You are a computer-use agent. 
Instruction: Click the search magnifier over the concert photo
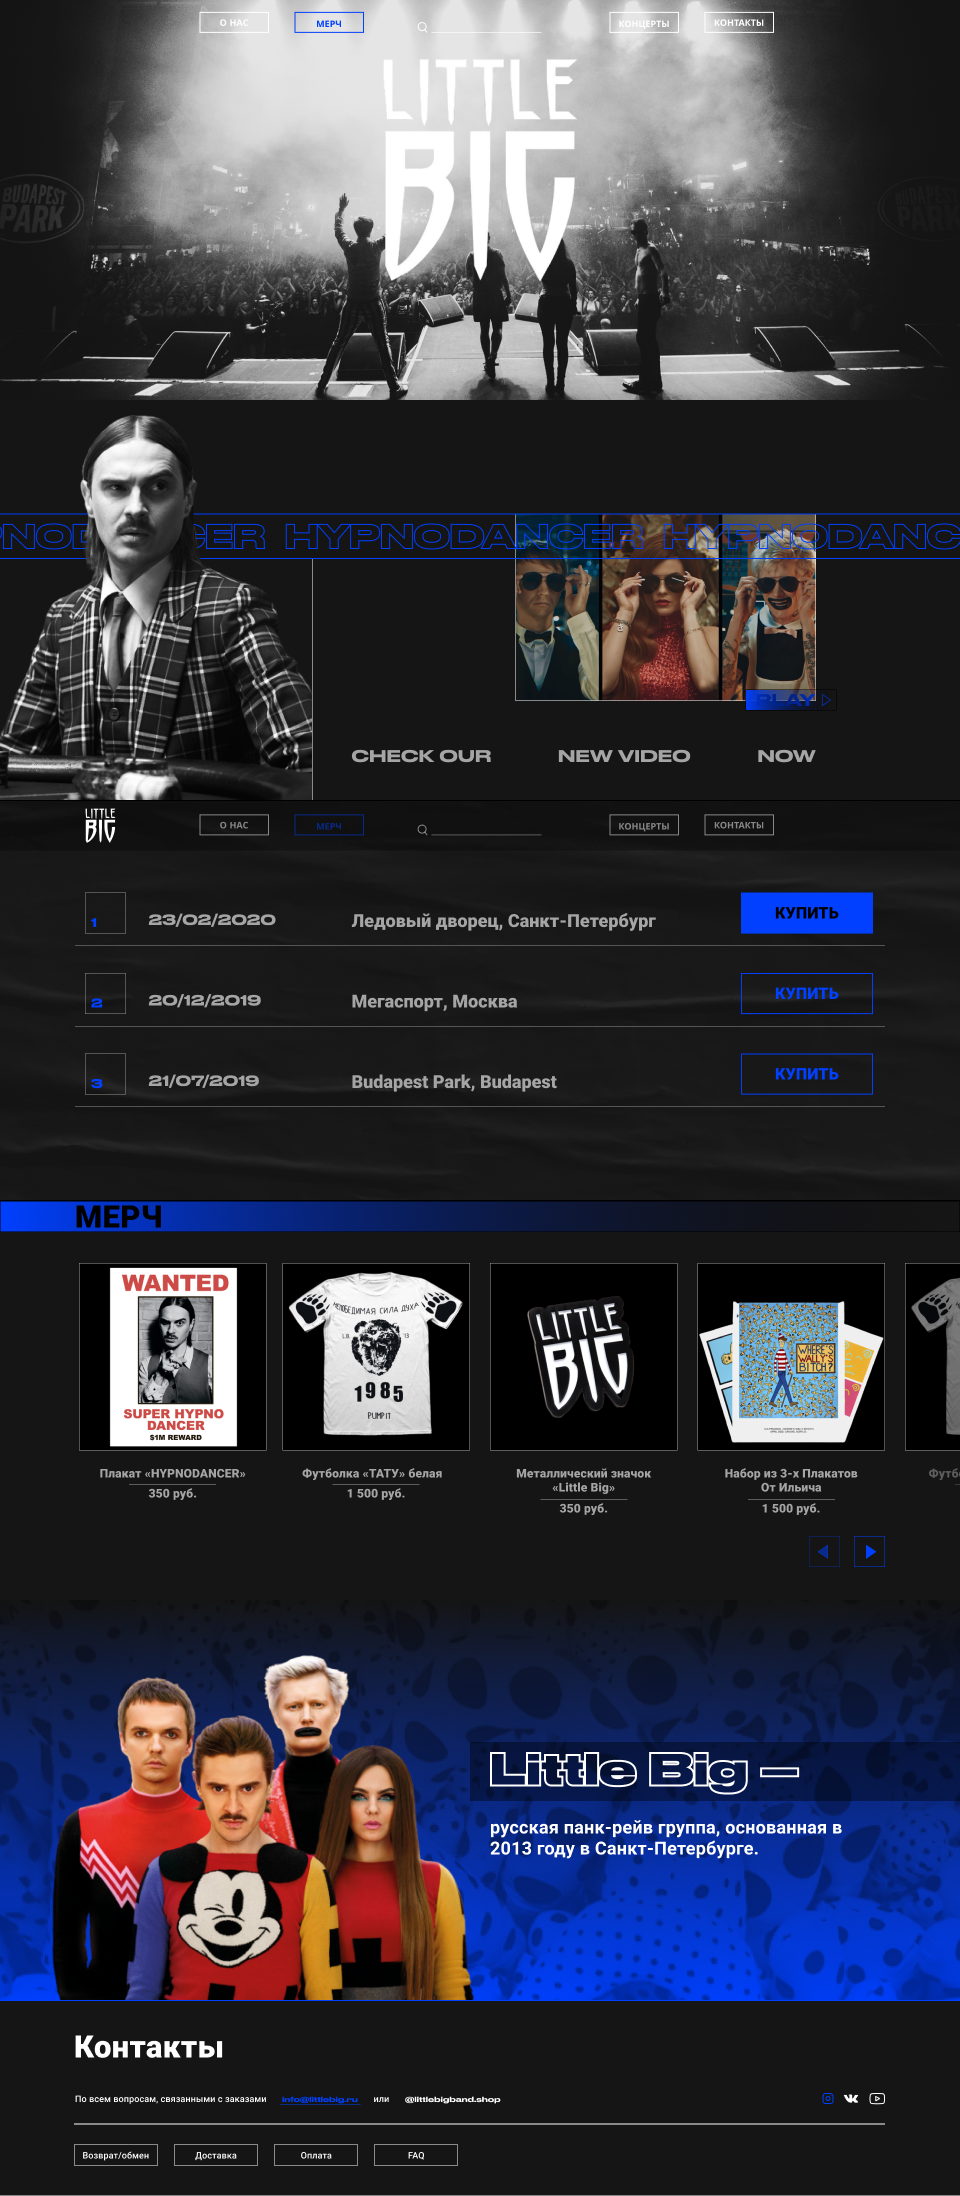pos(422,27)
